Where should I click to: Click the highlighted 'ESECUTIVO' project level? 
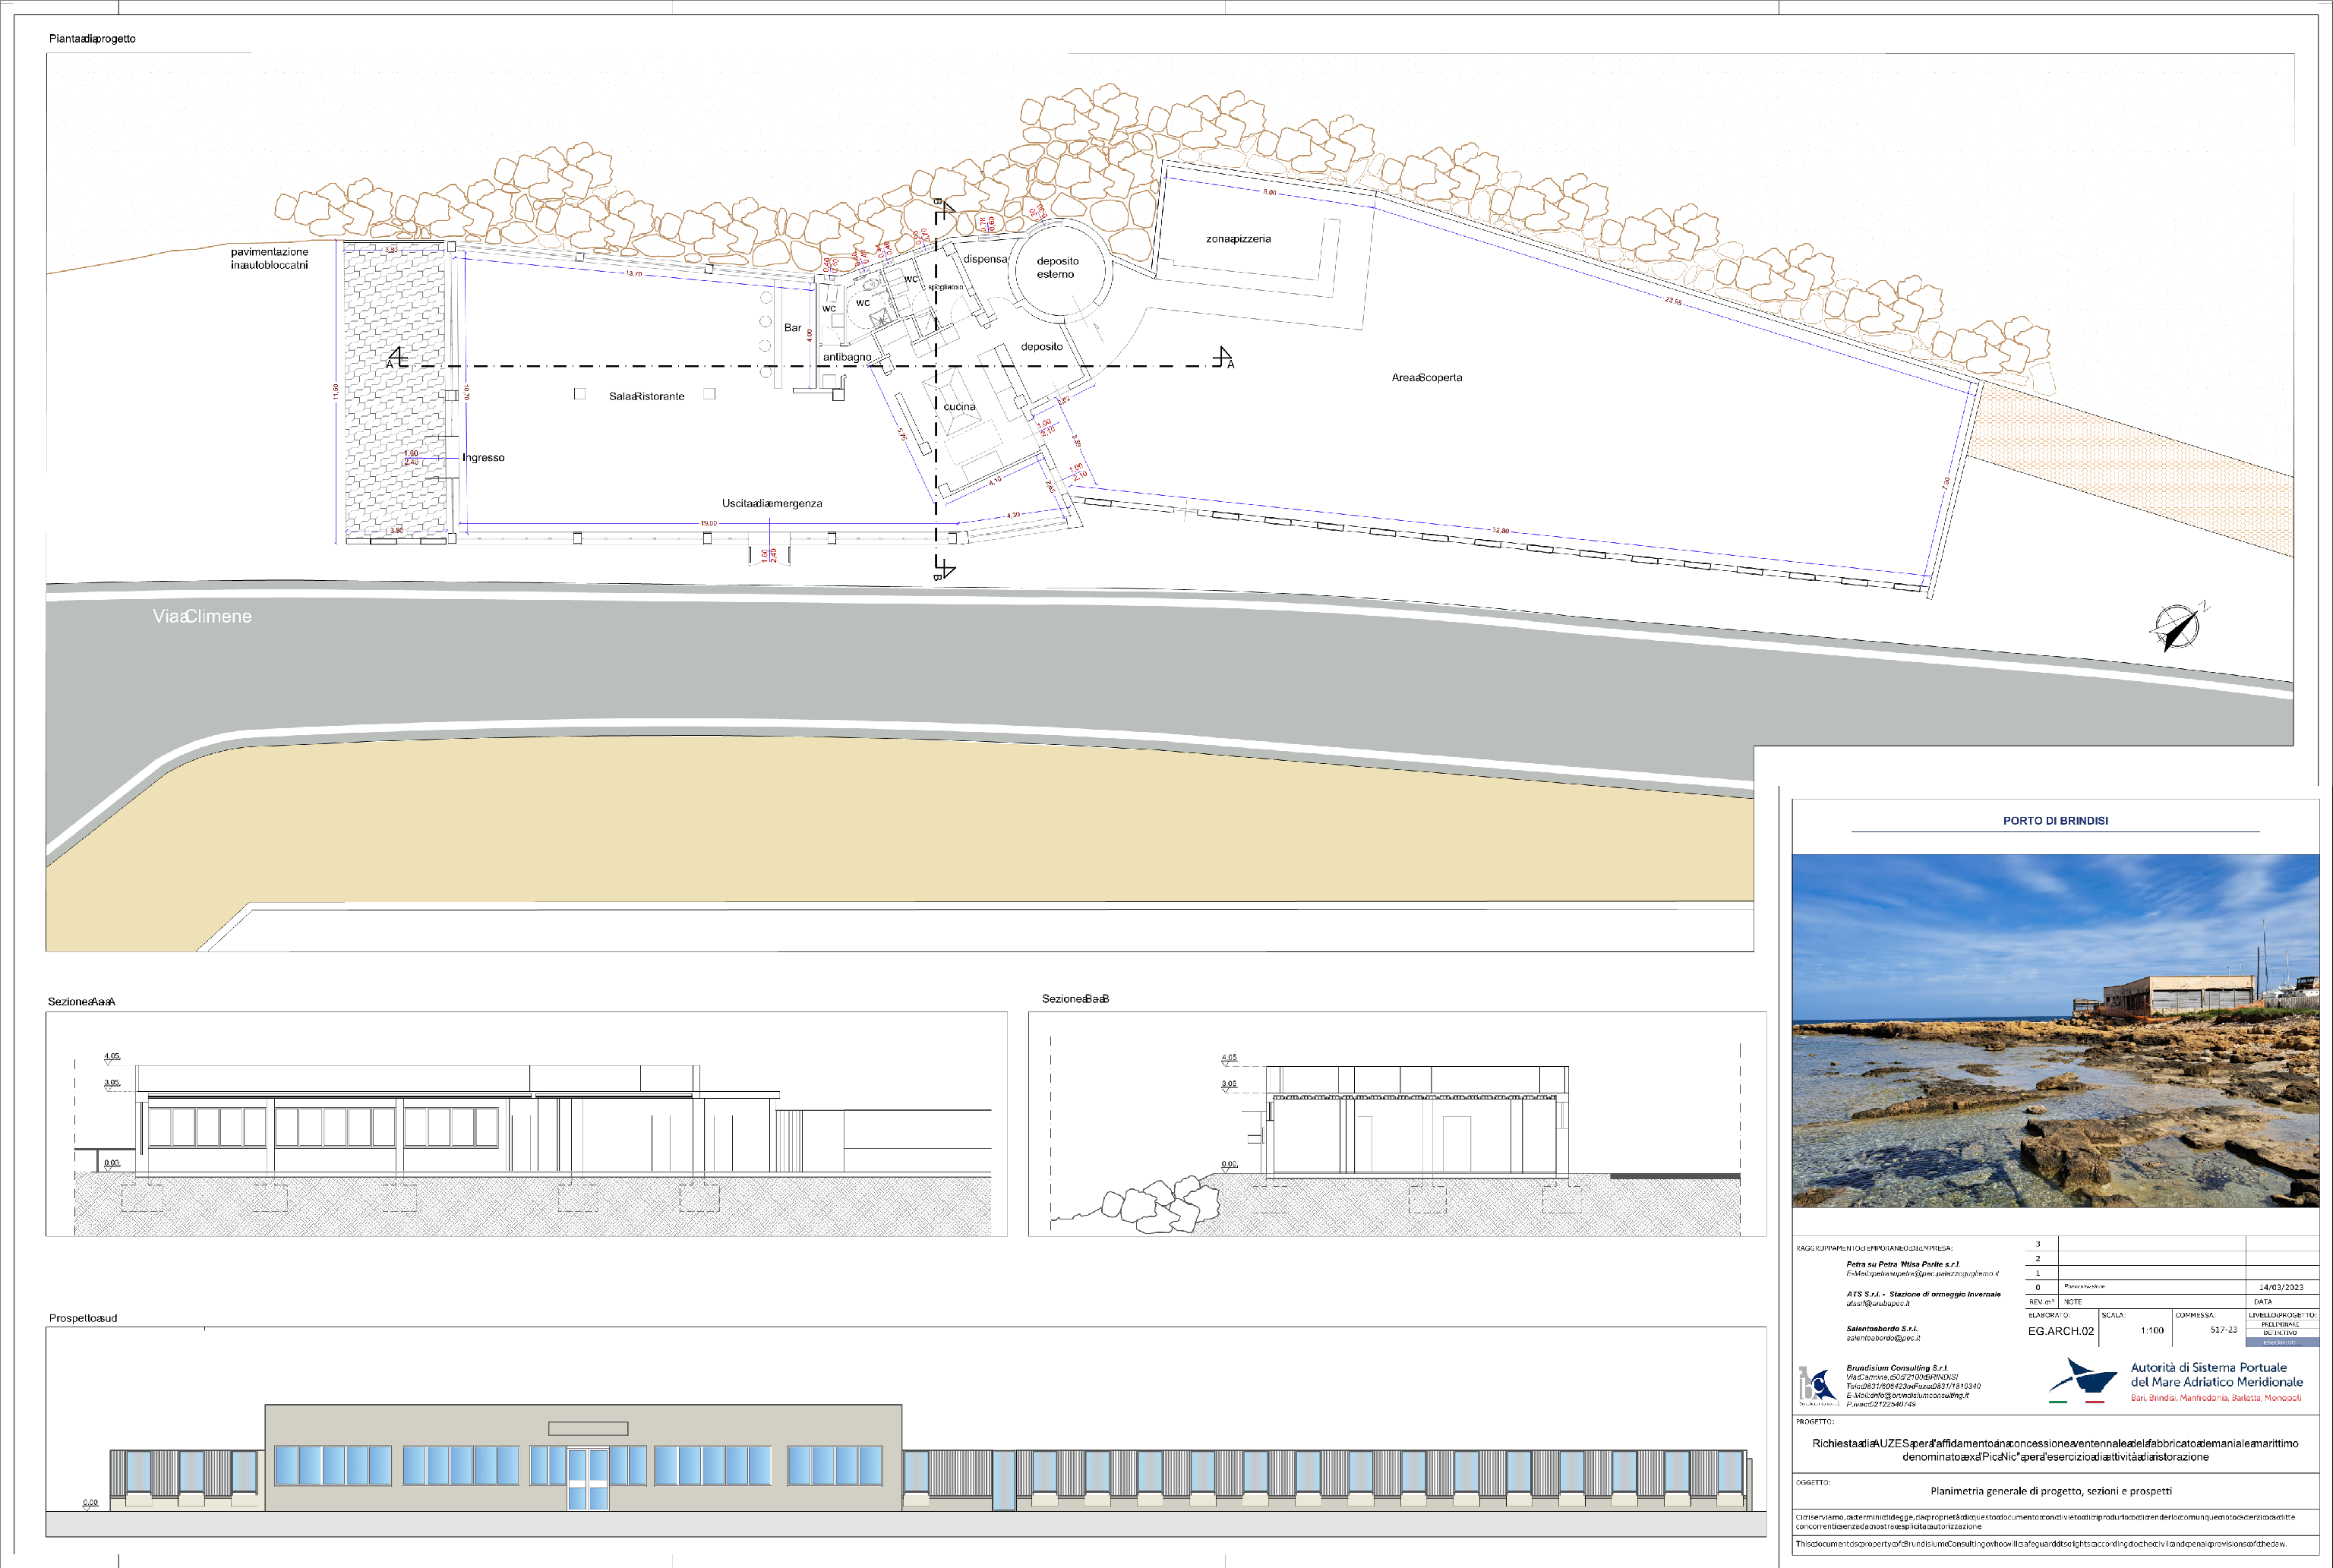point(2282,1343)
